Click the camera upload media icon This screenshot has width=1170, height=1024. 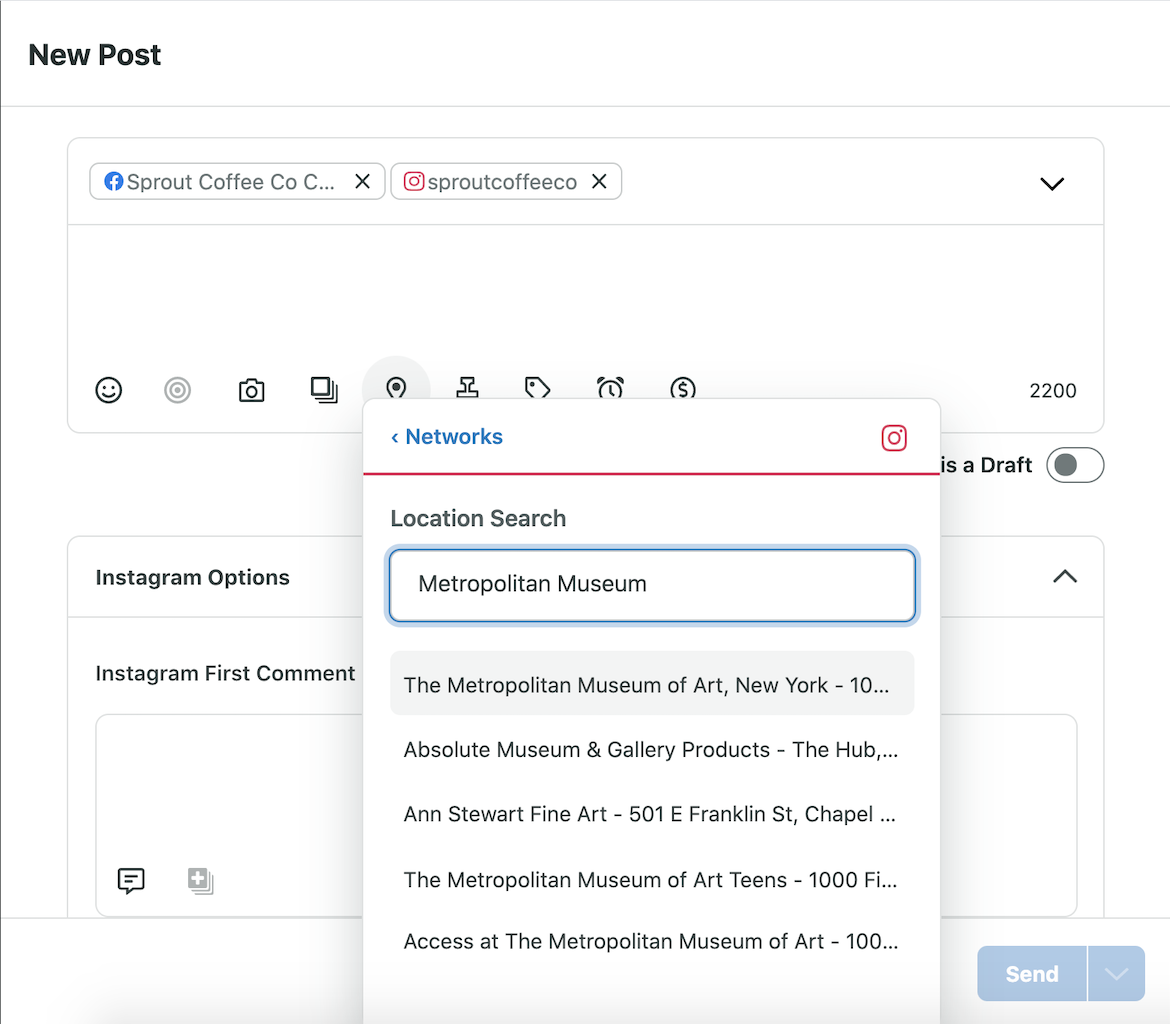251,390
